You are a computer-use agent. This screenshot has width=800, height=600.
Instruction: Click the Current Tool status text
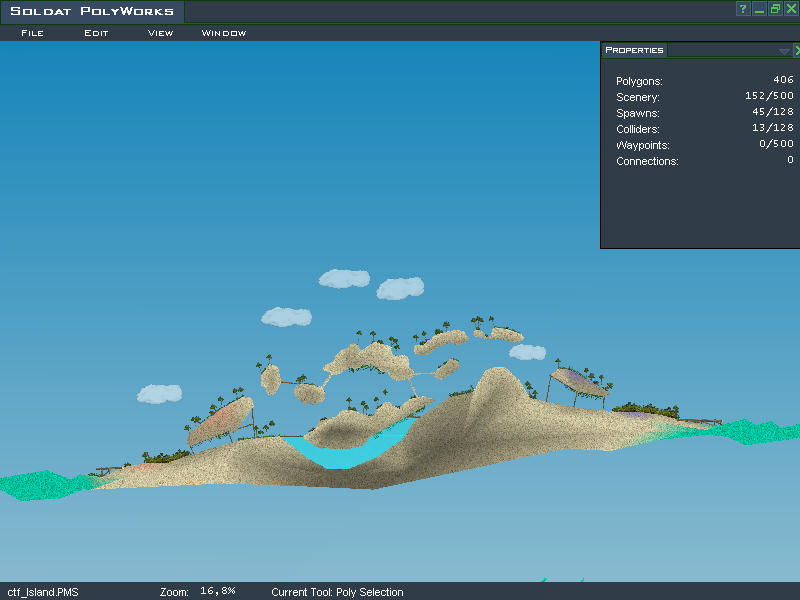tap(337, 592)
